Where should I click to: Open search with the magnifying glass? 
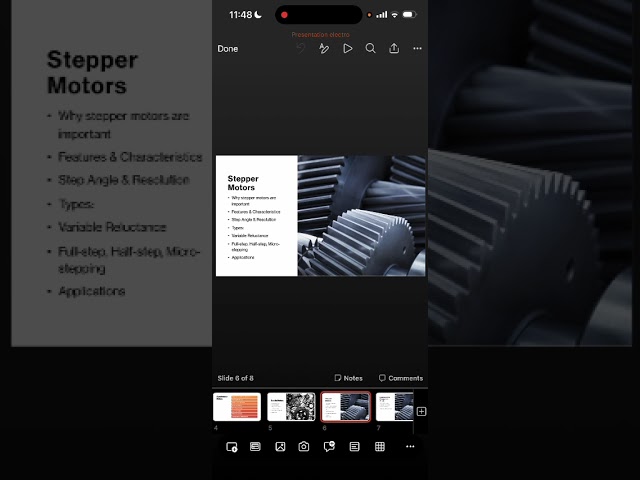(370, 49)
